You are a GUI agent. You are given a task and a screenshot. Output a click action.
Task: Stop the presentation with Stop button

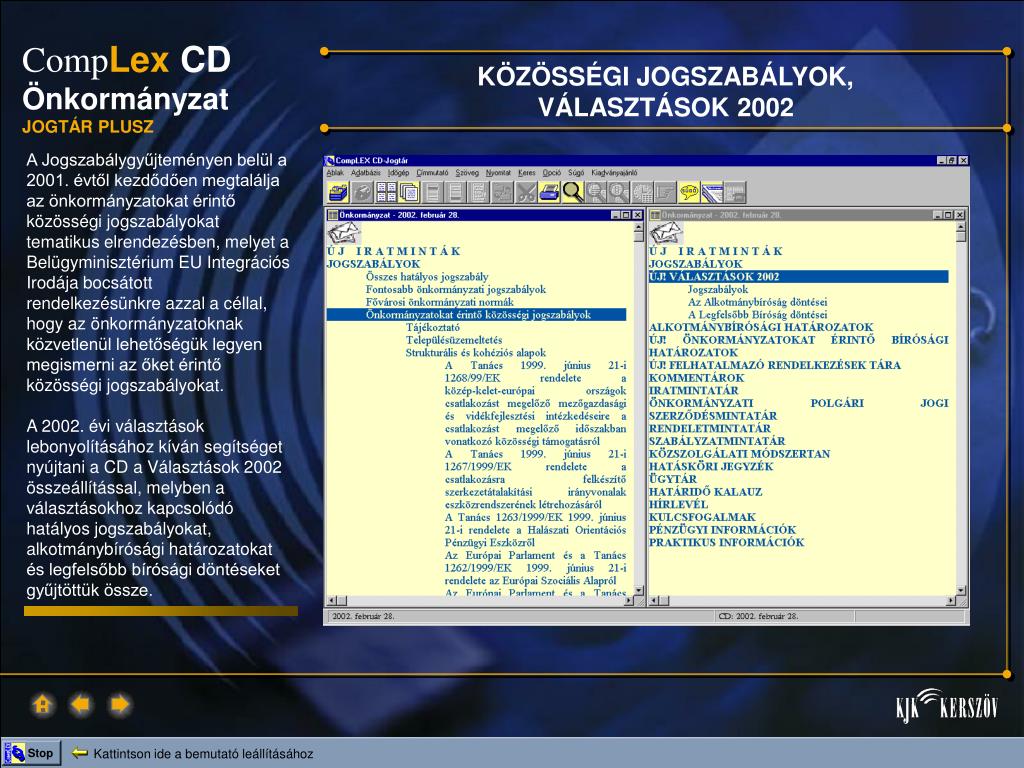click(x=32, y=753)
